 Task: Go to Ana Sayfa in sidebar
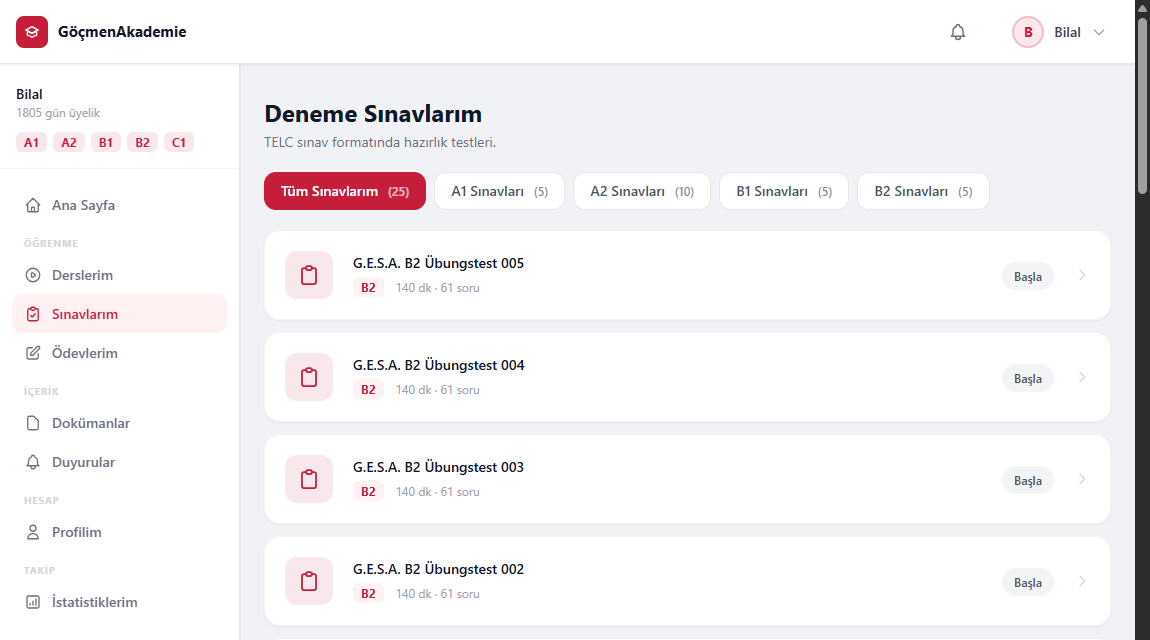pyautogui.click(x=120, y=205)
